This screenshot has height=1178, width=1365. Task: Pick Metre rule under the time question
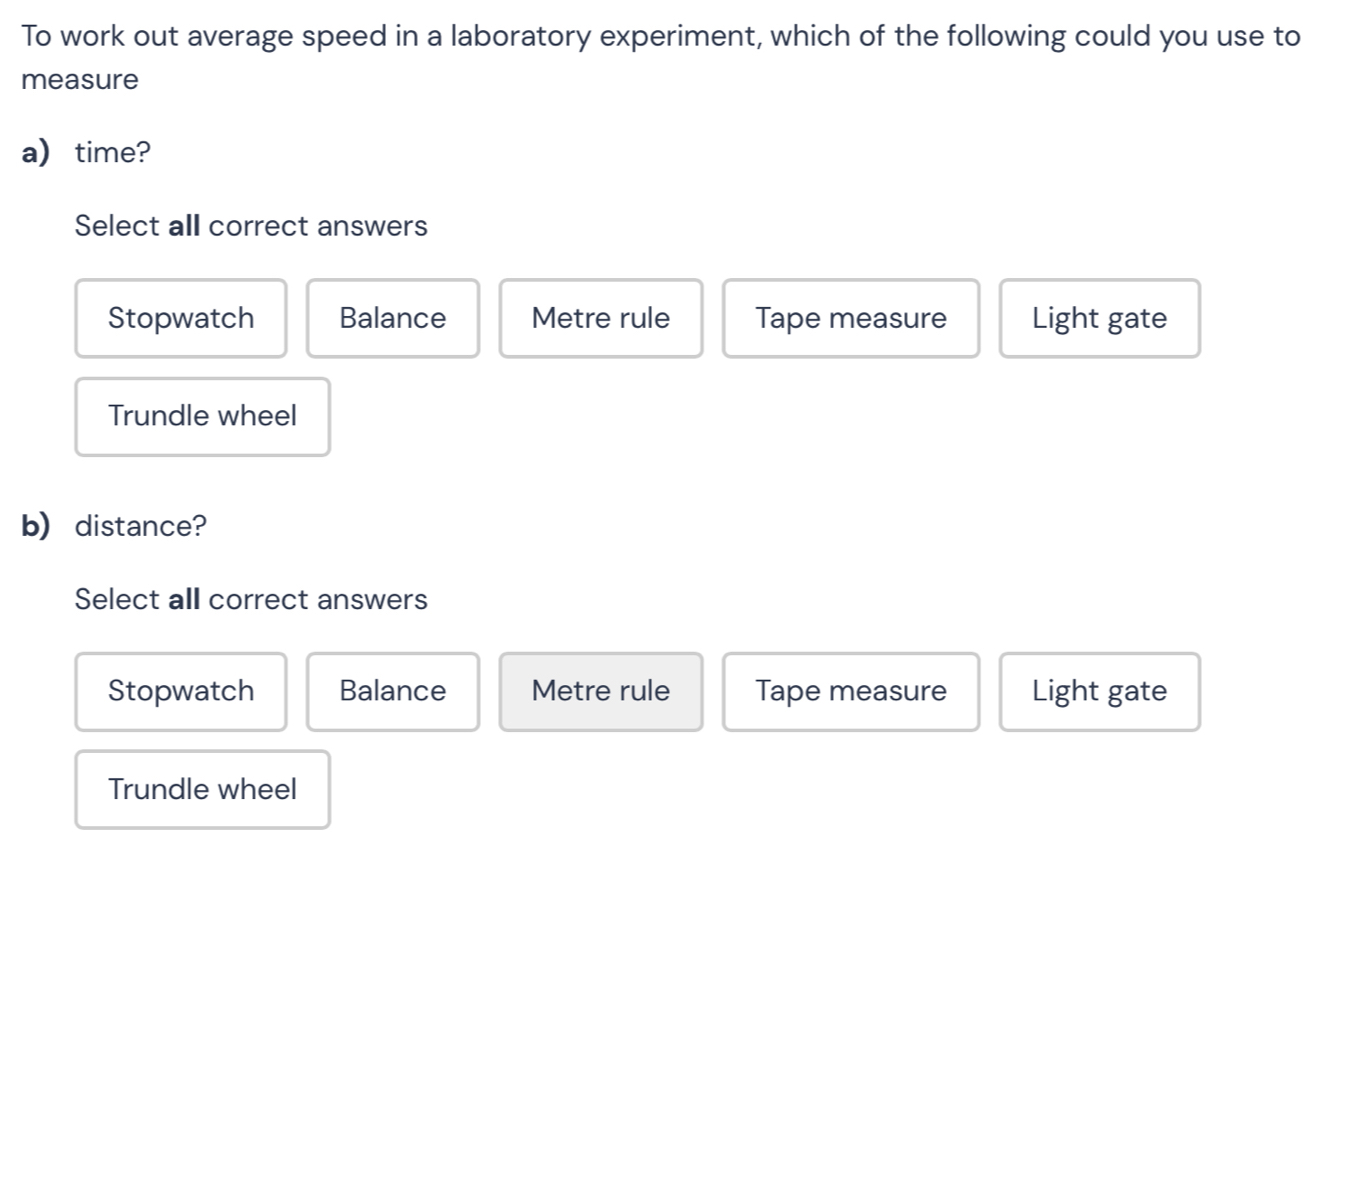click(x=600, y=318)
